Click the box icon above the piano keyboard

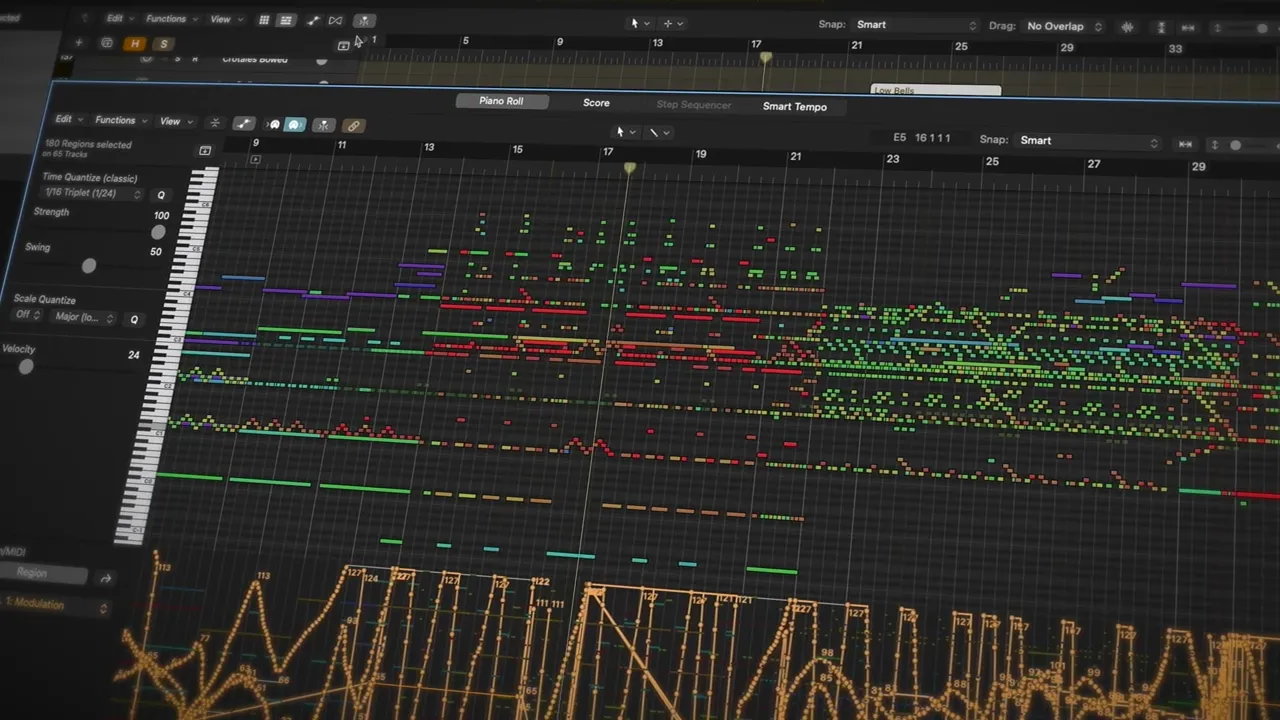[205, 151]
